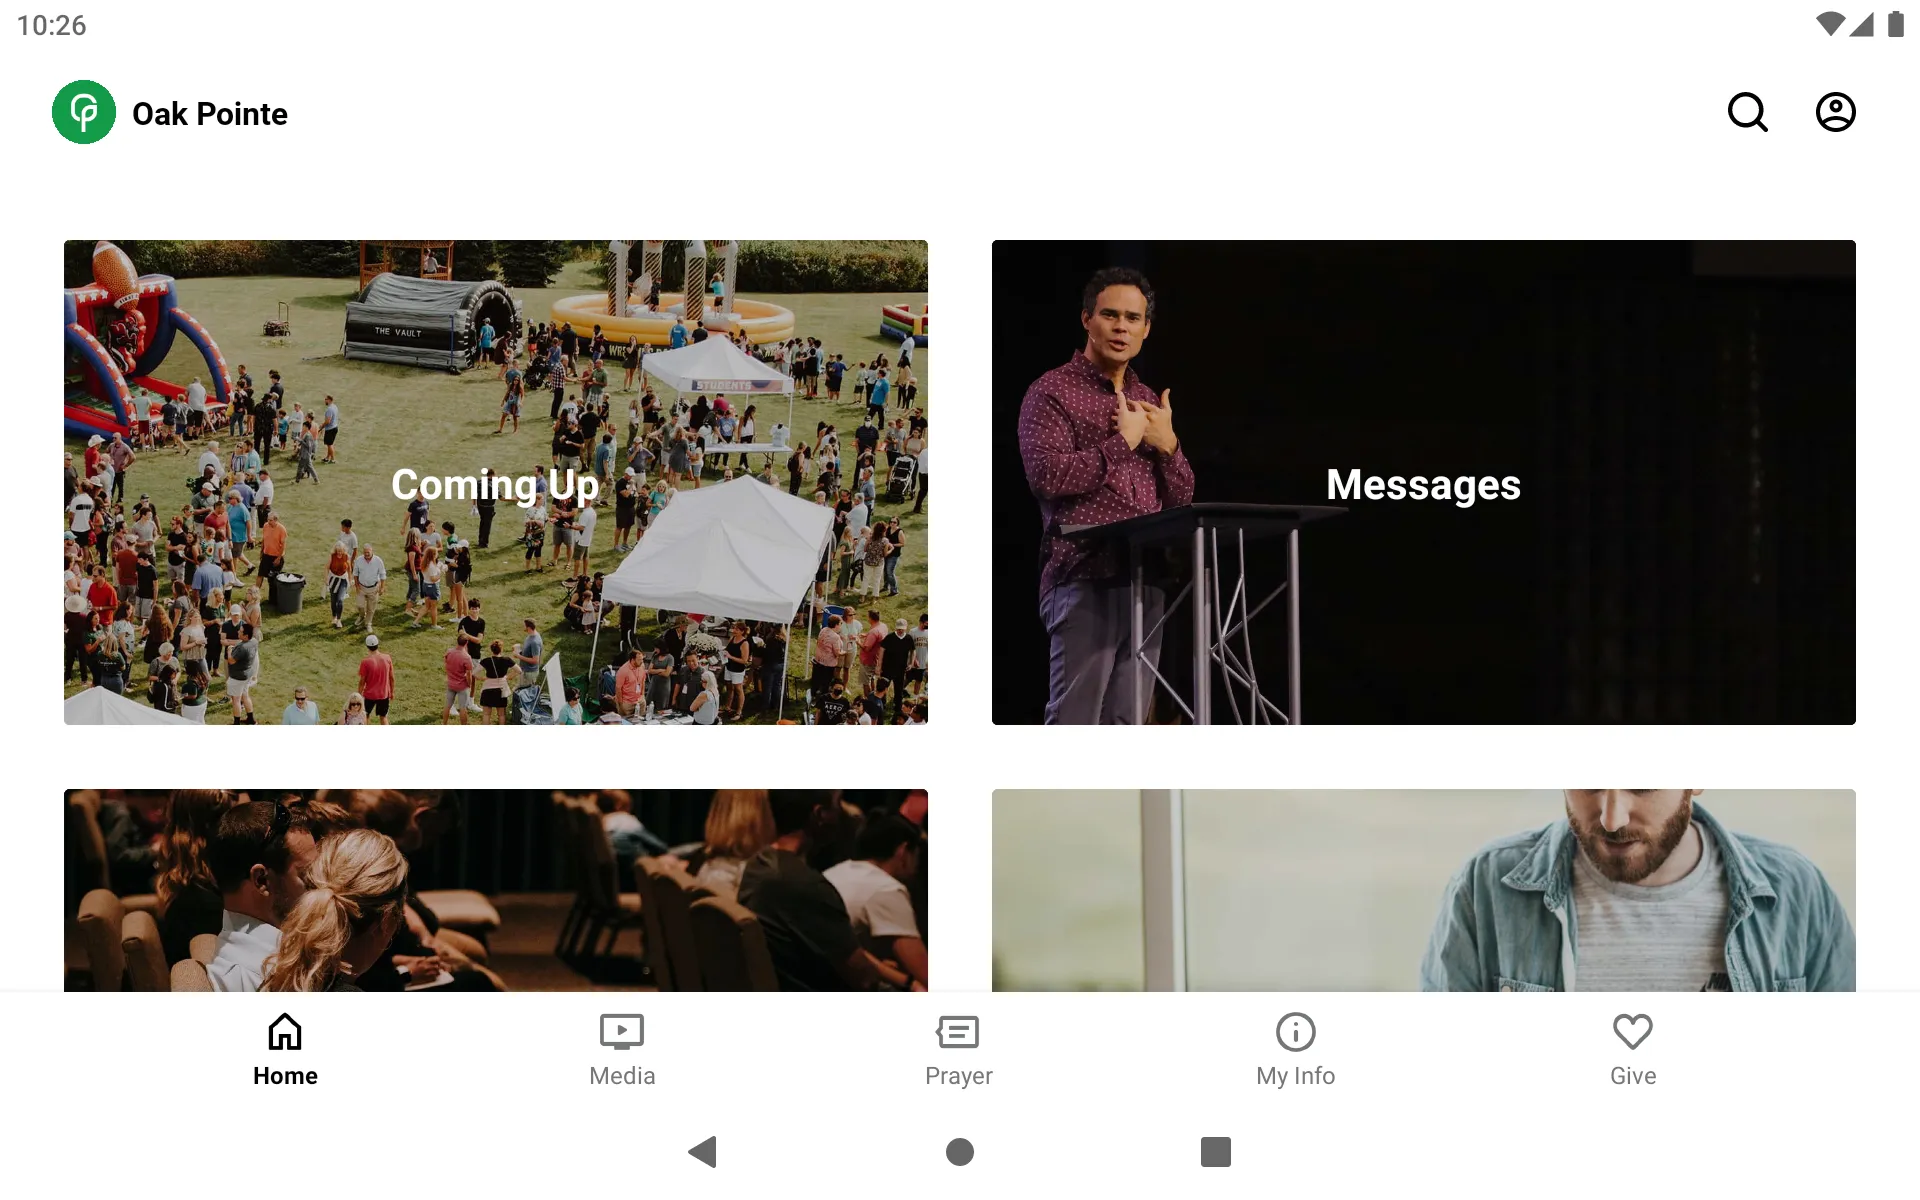Toggle Prayer request submission

(959, 1049)
